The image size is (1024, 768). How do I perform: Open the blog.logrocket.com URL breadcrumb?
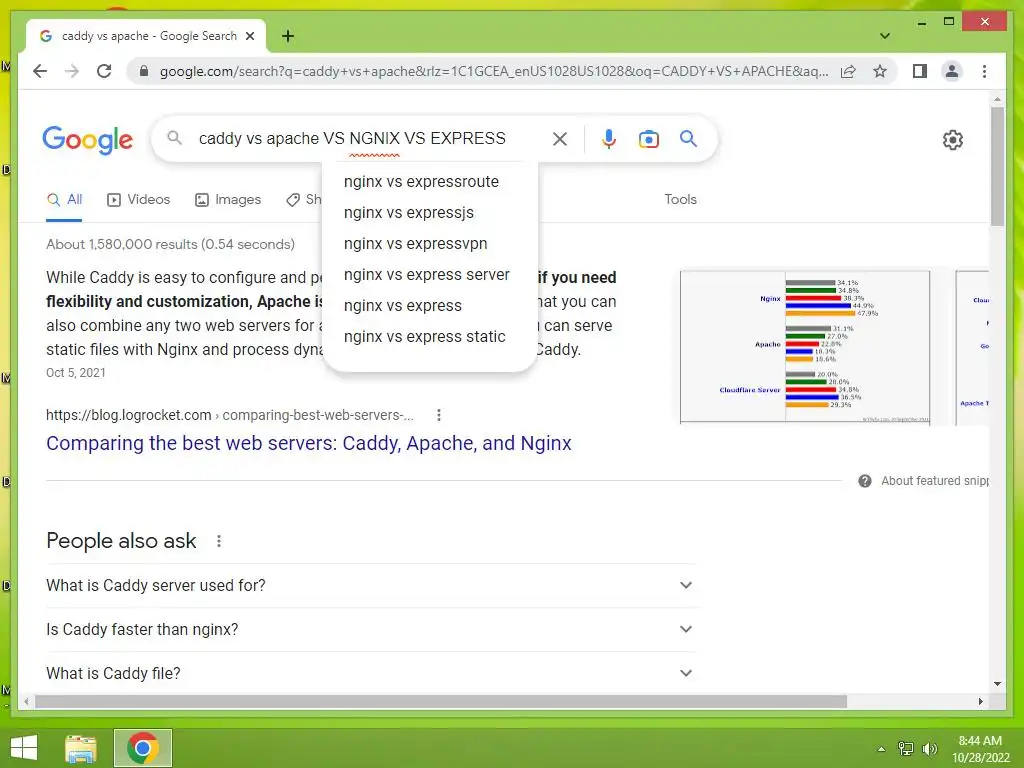click(230, 415)
